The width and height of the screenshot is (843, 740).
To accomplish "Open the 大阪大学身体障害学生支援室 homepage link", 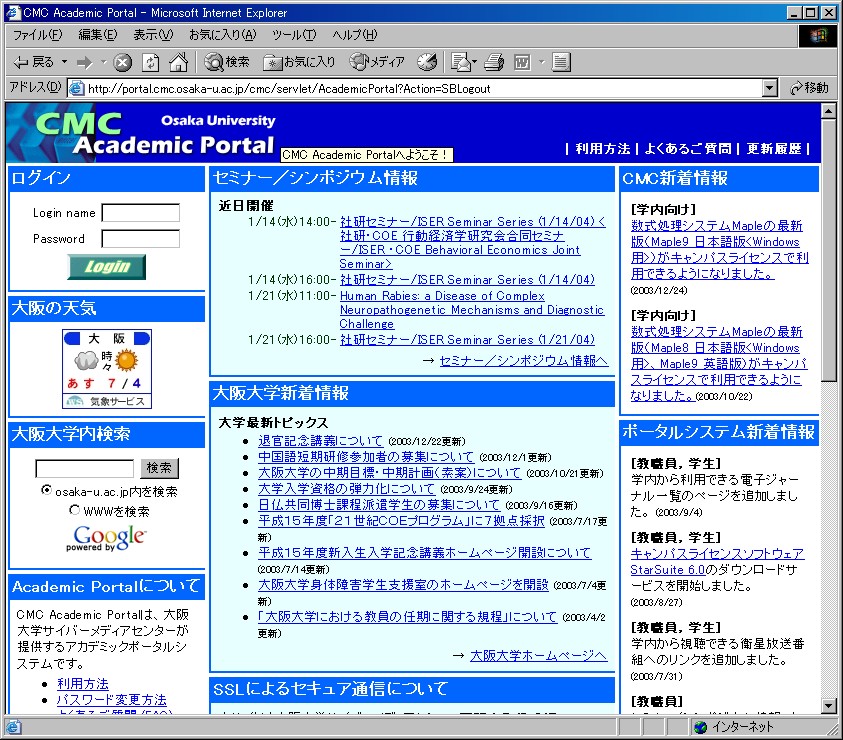I will point(403,585).
